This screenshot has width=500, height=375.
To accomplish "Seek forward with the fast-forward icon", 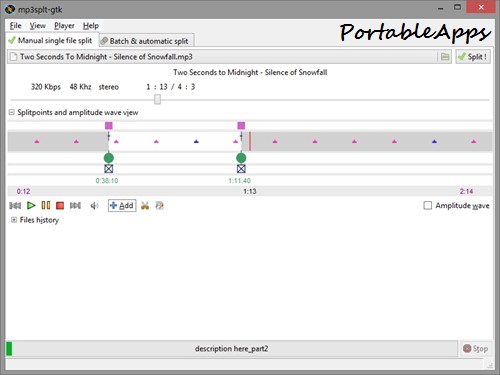I will [x=75, y=206].
